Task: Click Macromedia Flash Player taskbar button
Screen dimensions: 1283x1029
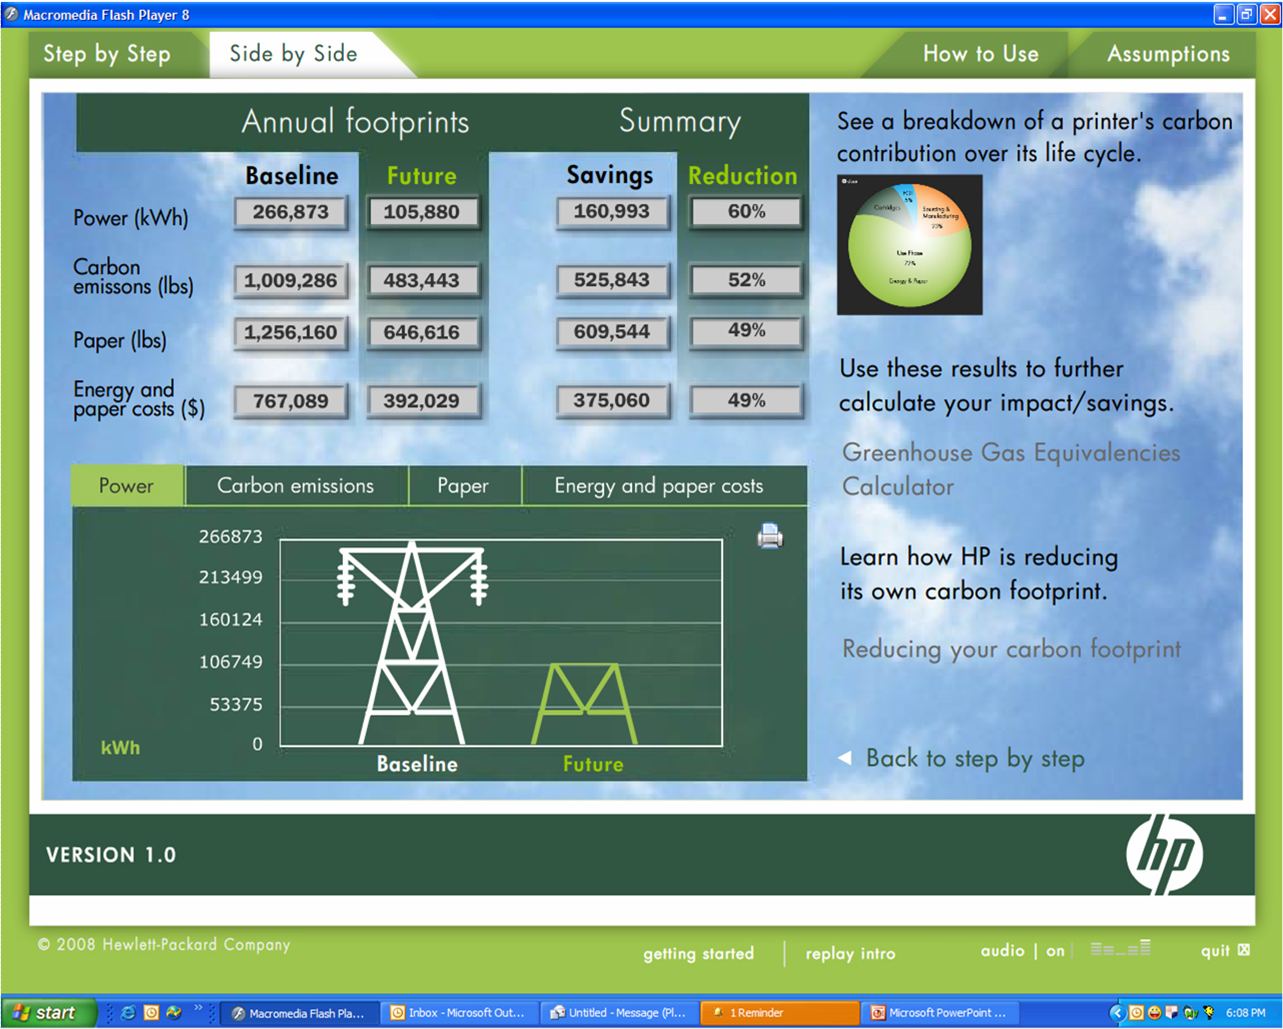Action: (300, 1013)
